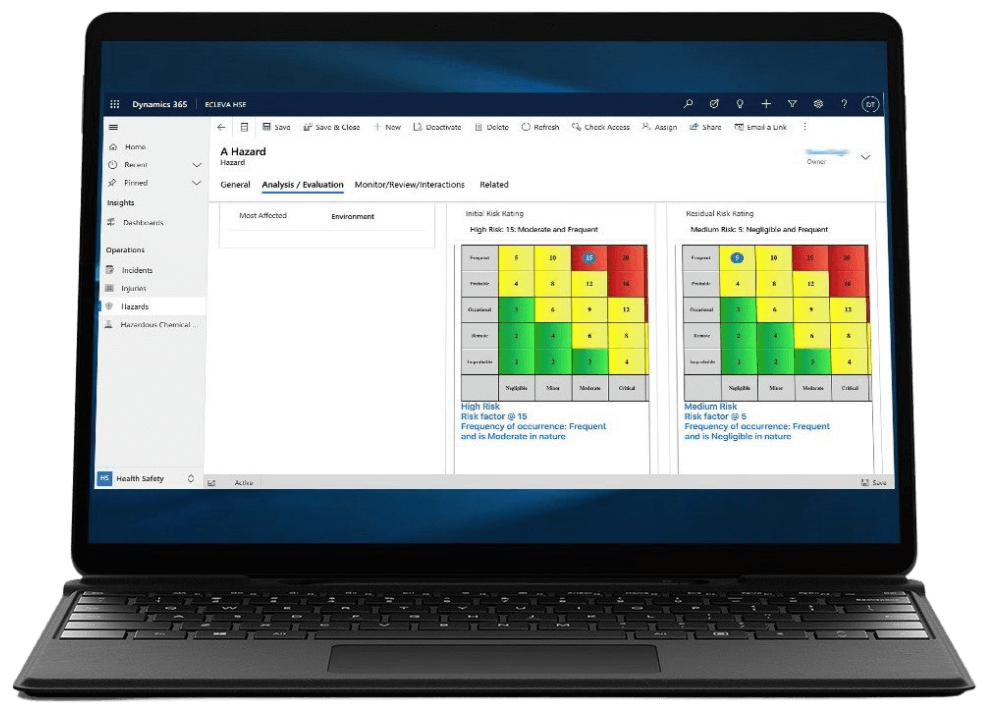Click the 'Risk factor @ 15' text
This screenshot has height=715, width=990.
tap(494, 416)
